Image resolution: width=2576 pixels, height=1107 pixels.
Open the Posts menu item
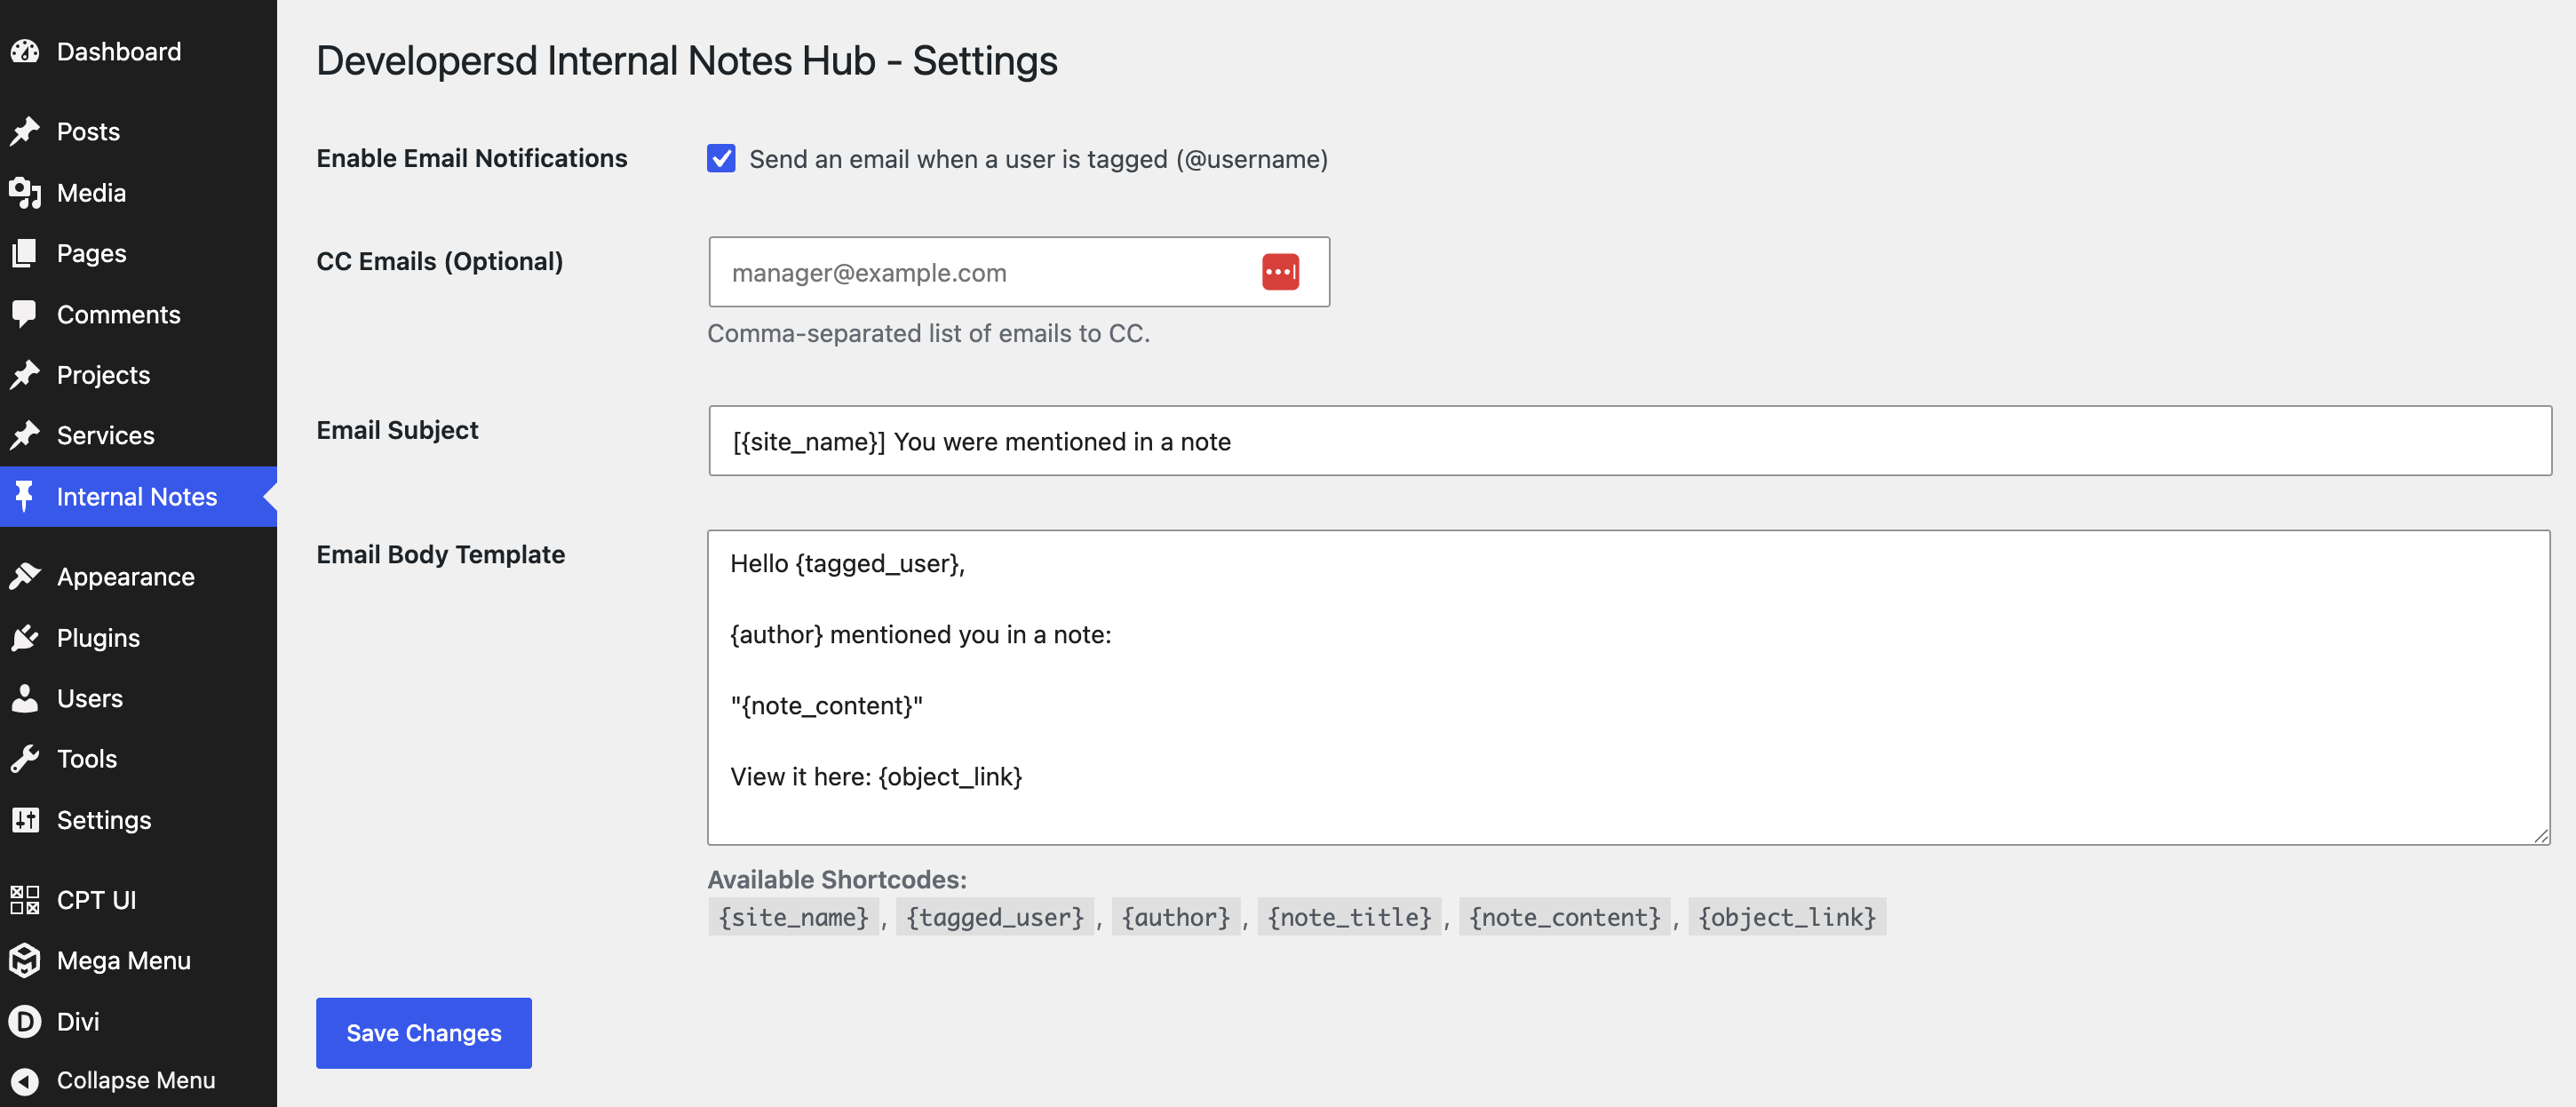coord(138,131)
